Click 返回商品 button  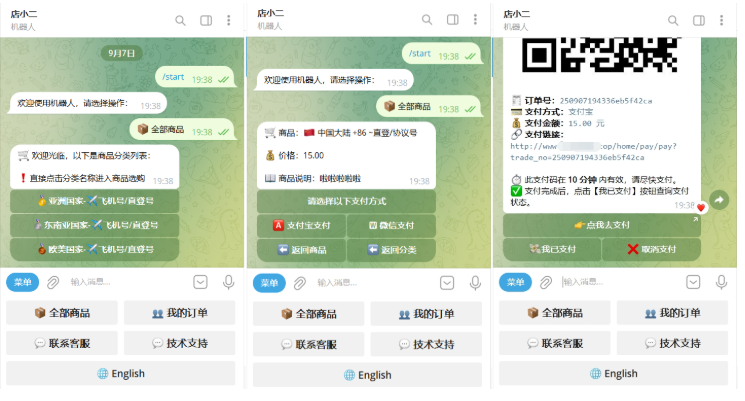(301, 249)
